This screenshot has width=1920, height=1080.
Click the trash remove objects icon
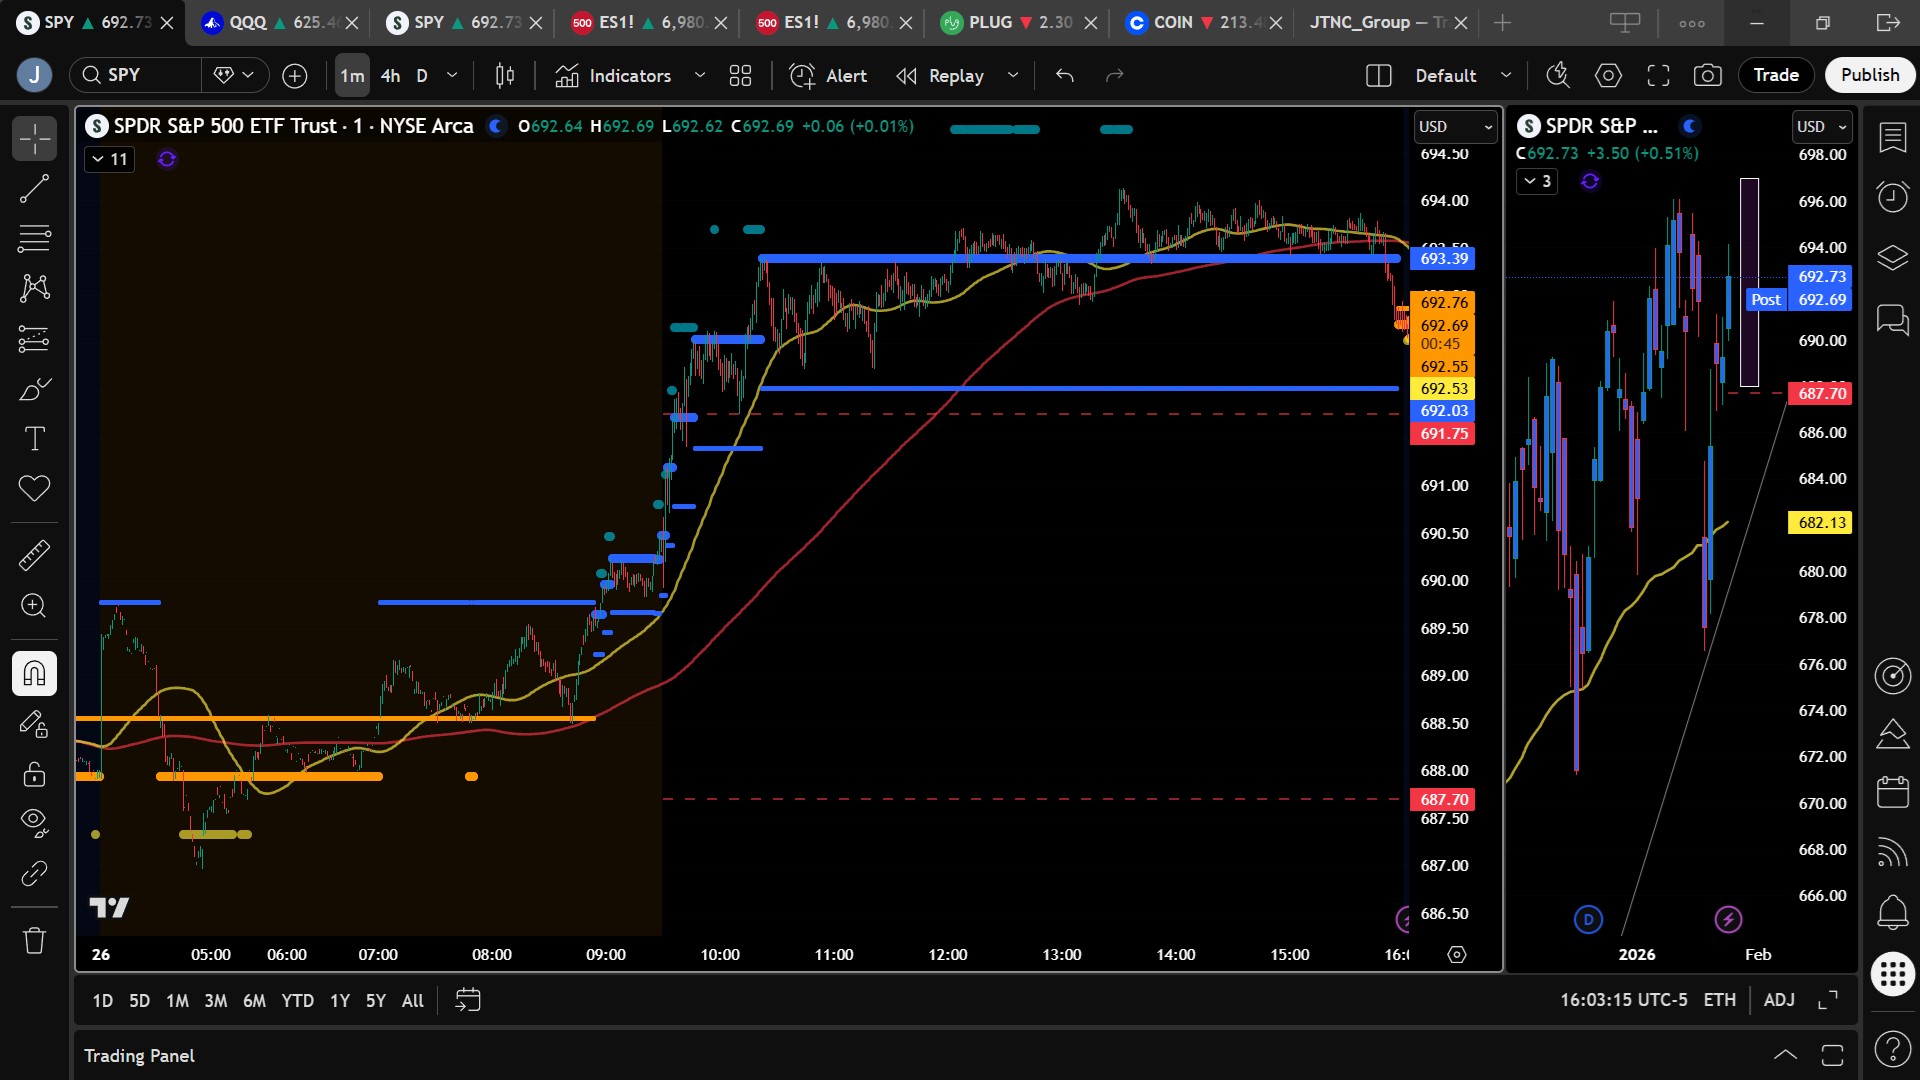pos(34,940)
